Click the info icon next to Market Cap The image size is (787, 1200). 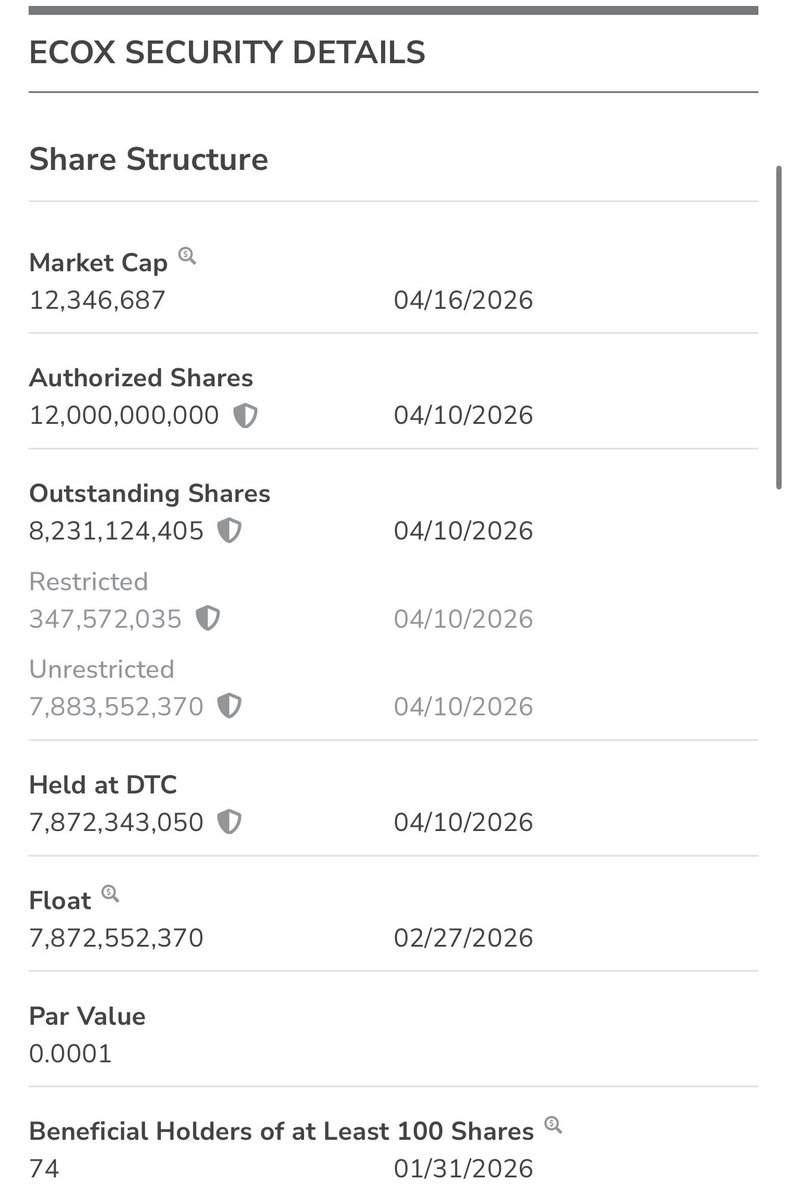187,256
